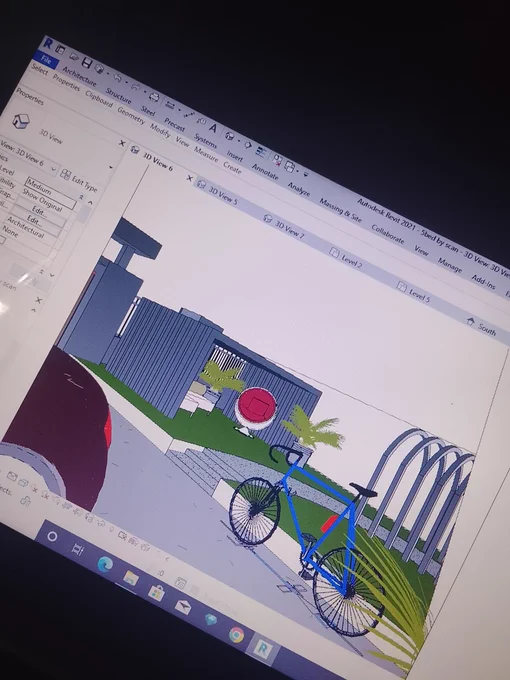Screen dimensions: 510x680
Task: Open Microsoft Edge from the taskbar
Action: point(105,564)
